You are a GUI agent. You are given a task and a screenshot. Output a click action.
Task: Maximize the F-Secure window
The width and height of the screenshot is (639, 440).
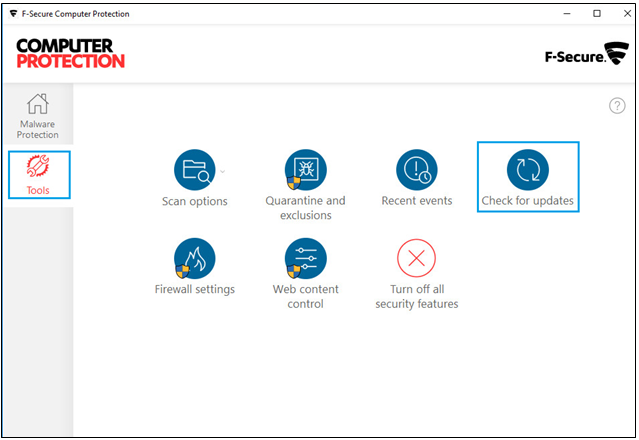tap(597, 14)
